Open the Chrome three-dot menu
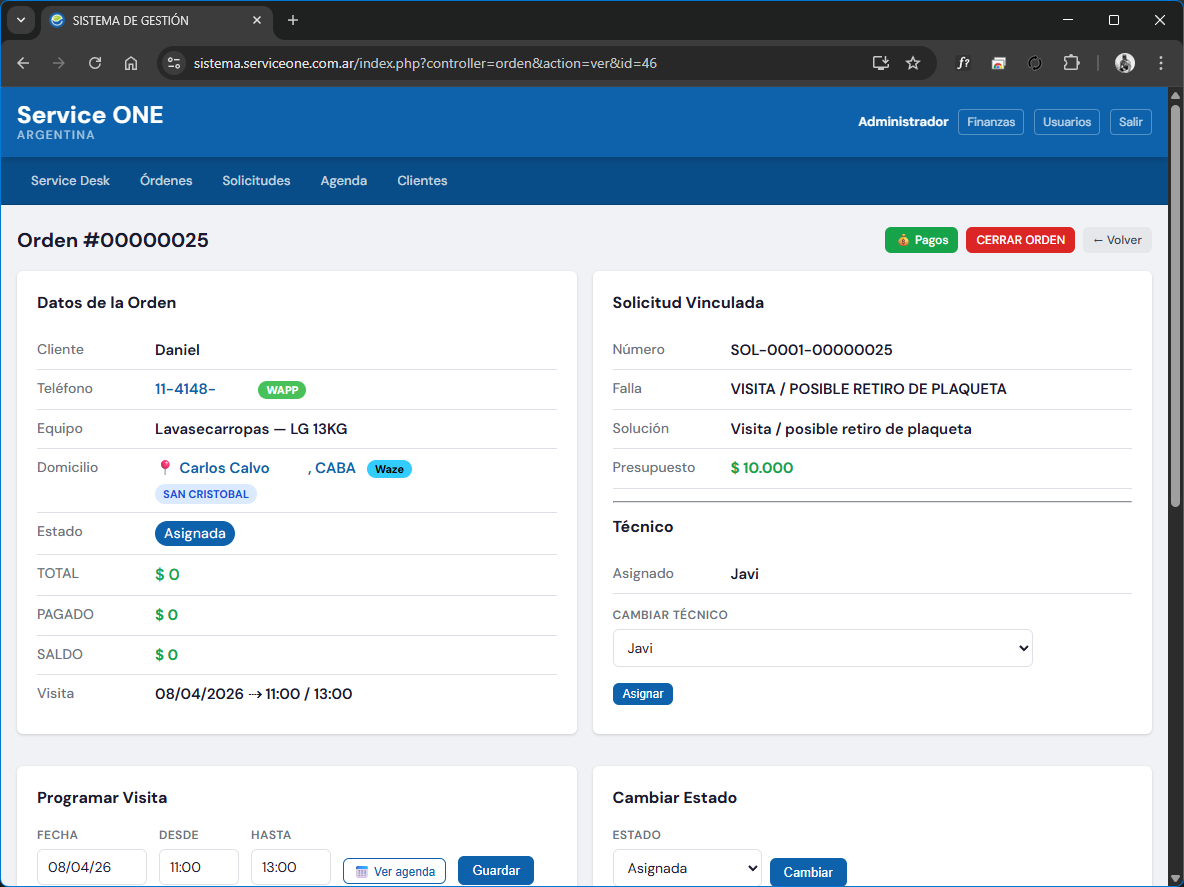 coord(1161,63)
